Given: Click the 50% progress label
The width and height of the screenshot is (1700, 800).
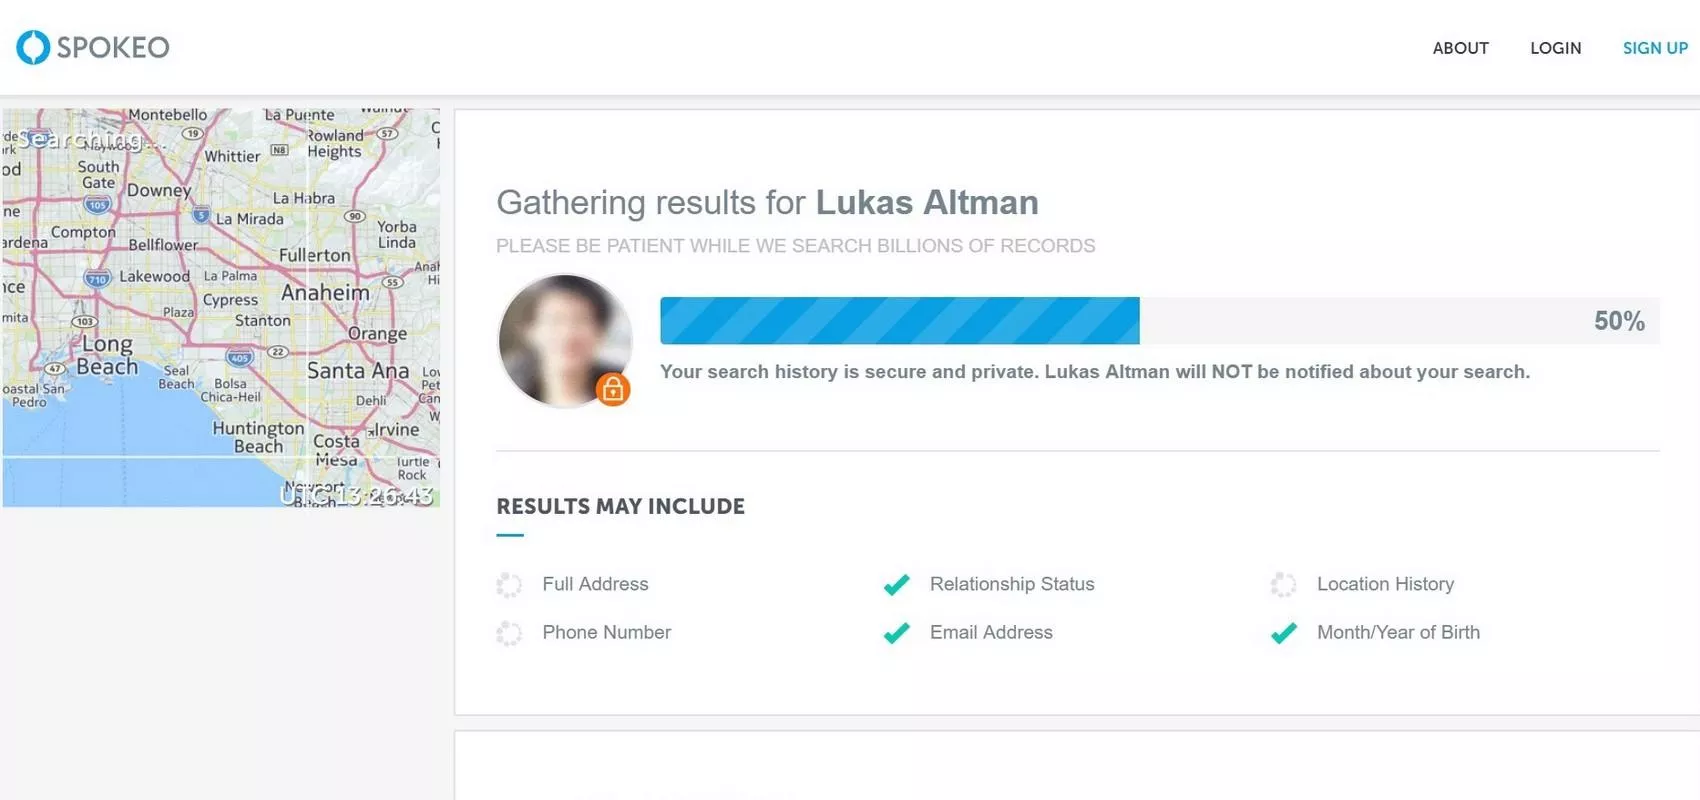Looking at the screenshot, I should [1619, 321].
